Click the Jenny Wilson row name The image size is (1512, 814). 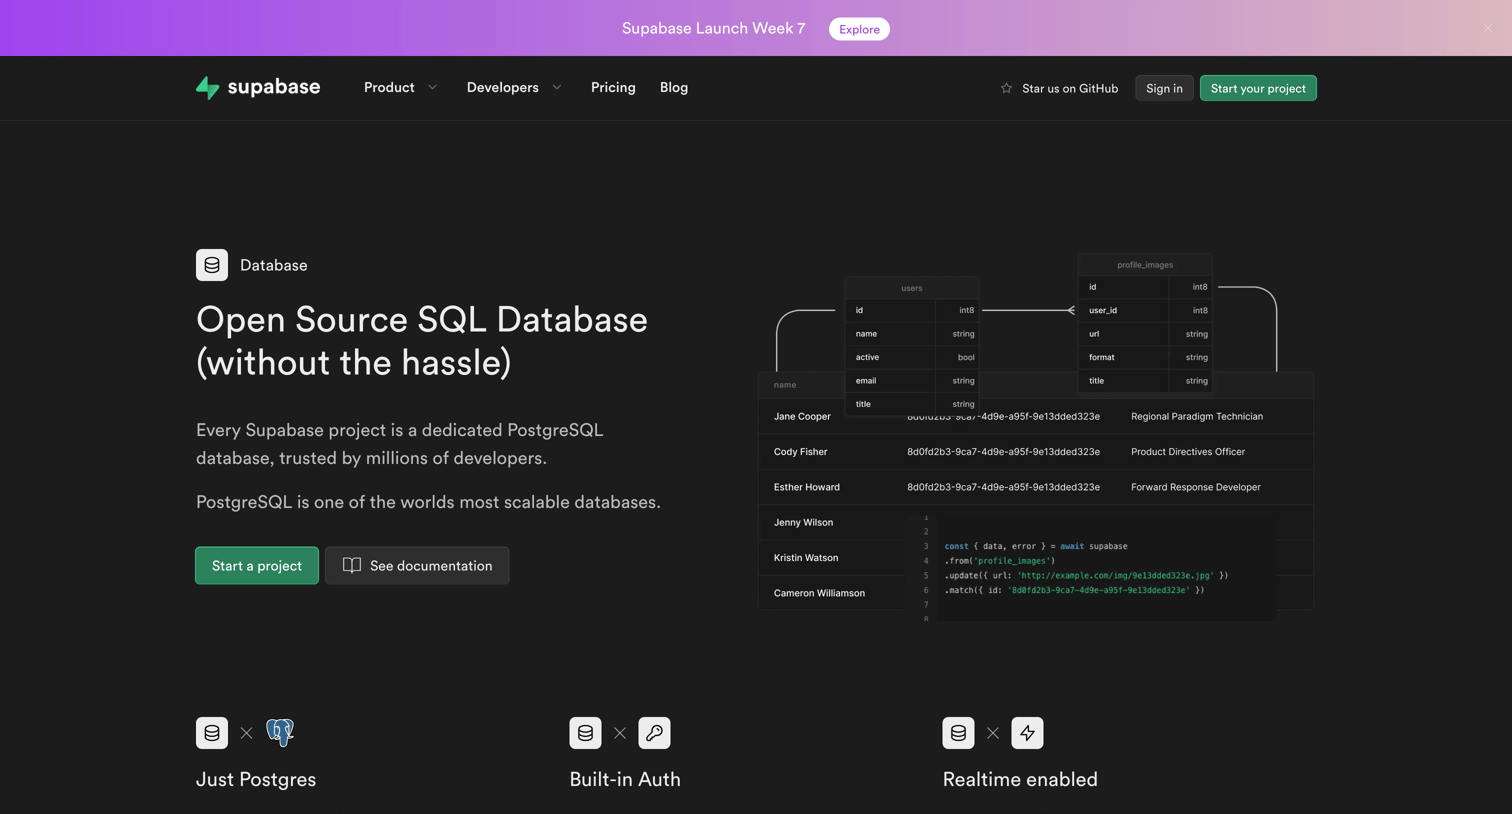(803, 522)
